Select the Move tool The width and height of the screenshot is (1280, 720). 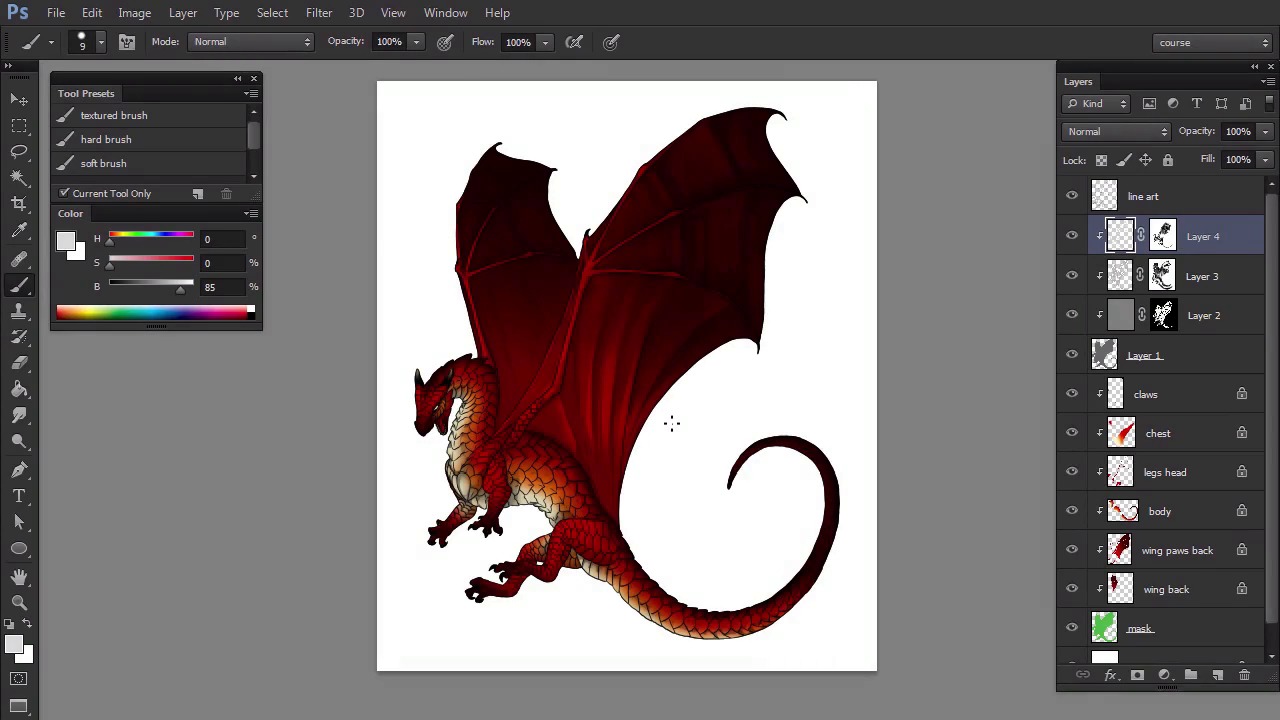point(19,99)
